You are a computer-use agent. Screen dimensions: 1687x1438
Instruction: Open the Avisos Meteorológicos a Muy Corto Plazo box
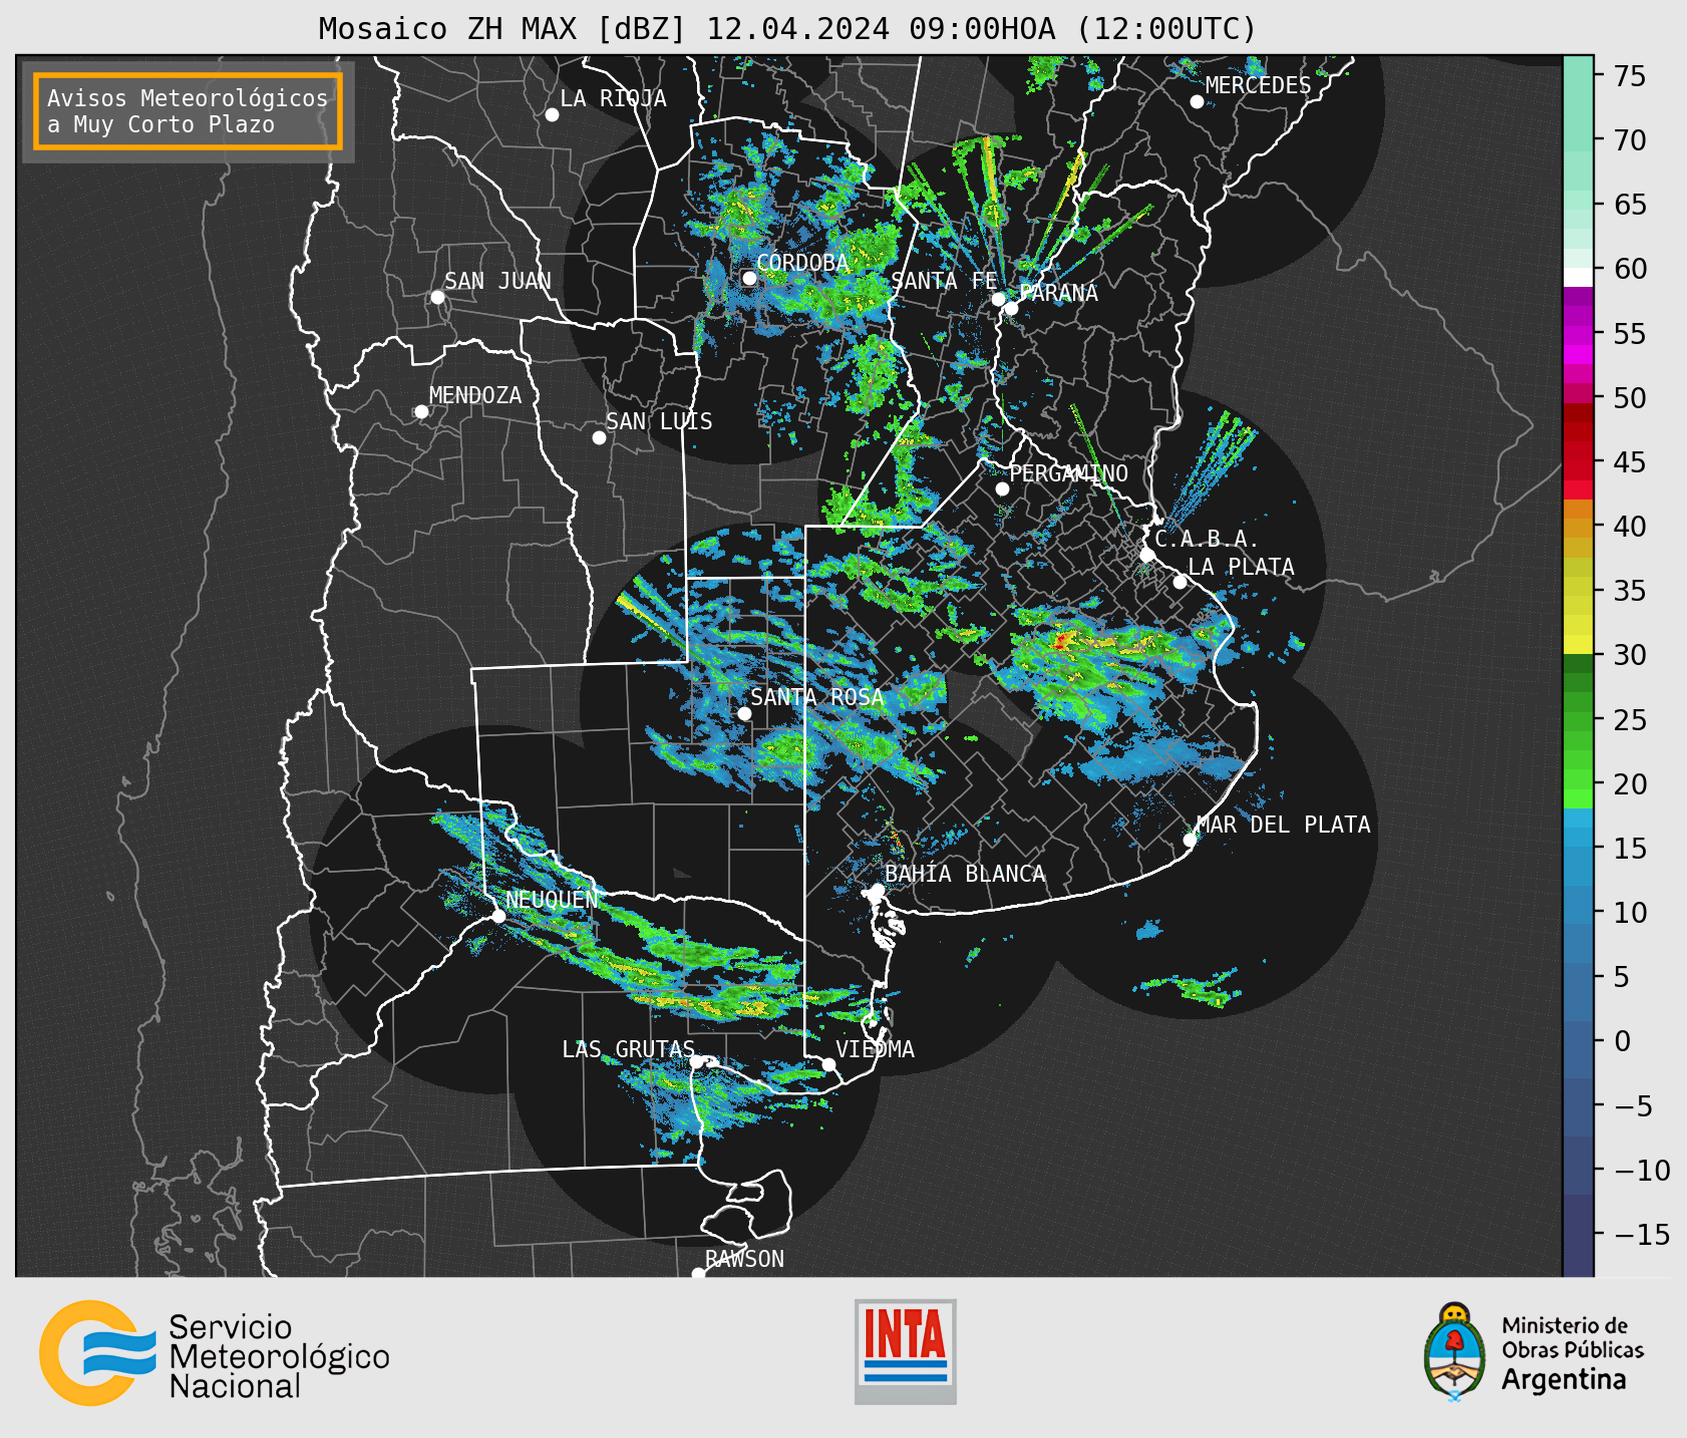(188, 111)
